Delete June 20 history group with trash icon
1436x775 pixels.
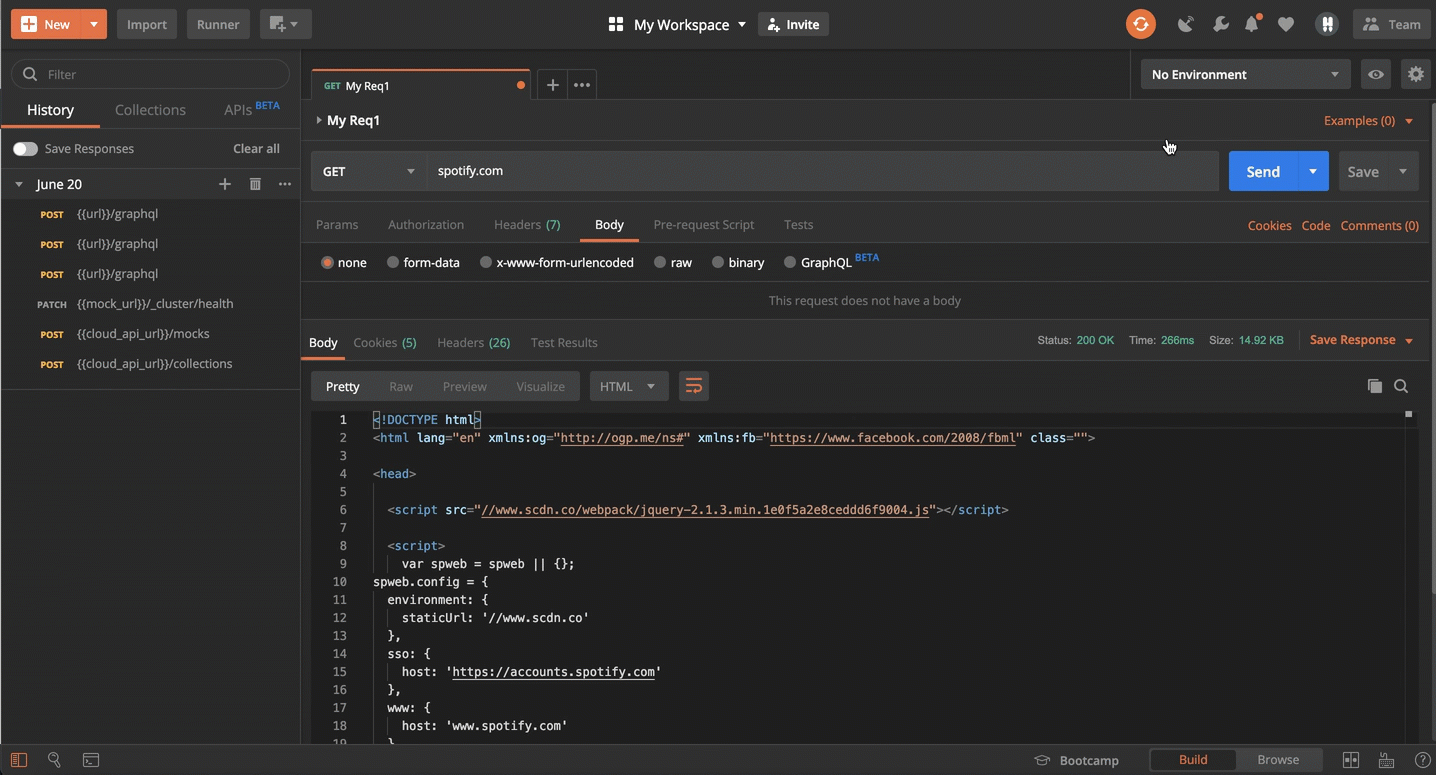click(255, 184)
